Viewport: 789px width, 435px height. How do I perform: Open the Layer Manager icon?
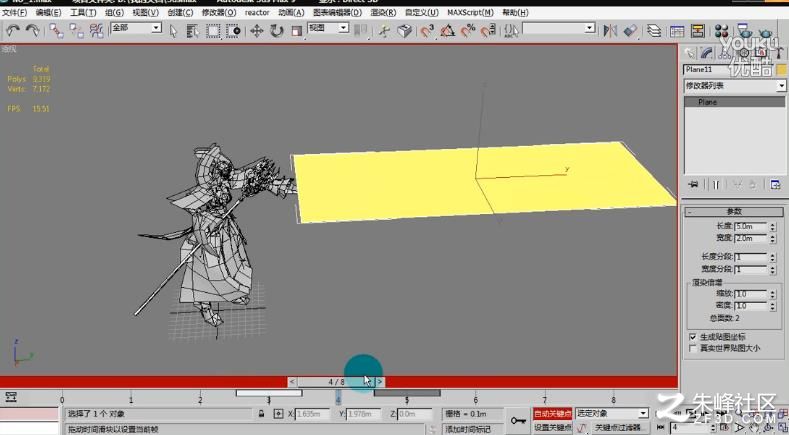[654, 31]
